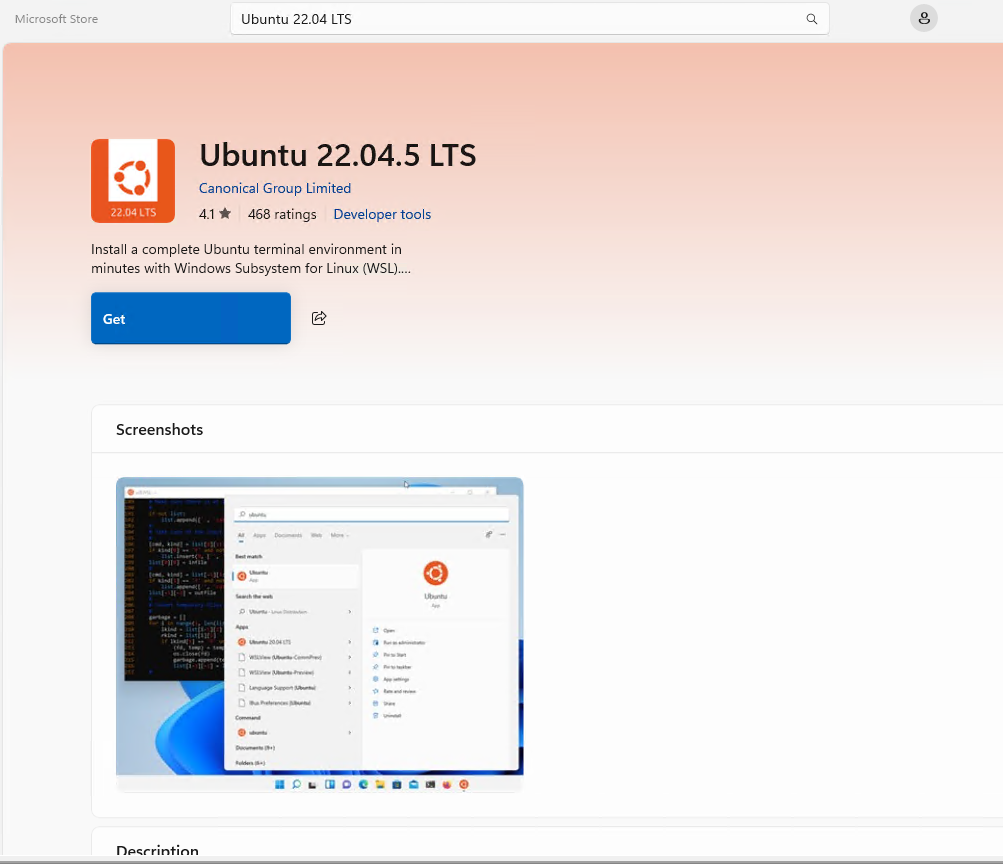Click the Ubuntu 22.04 LTS app logo
1003x864 pixels.
point(133,181)
